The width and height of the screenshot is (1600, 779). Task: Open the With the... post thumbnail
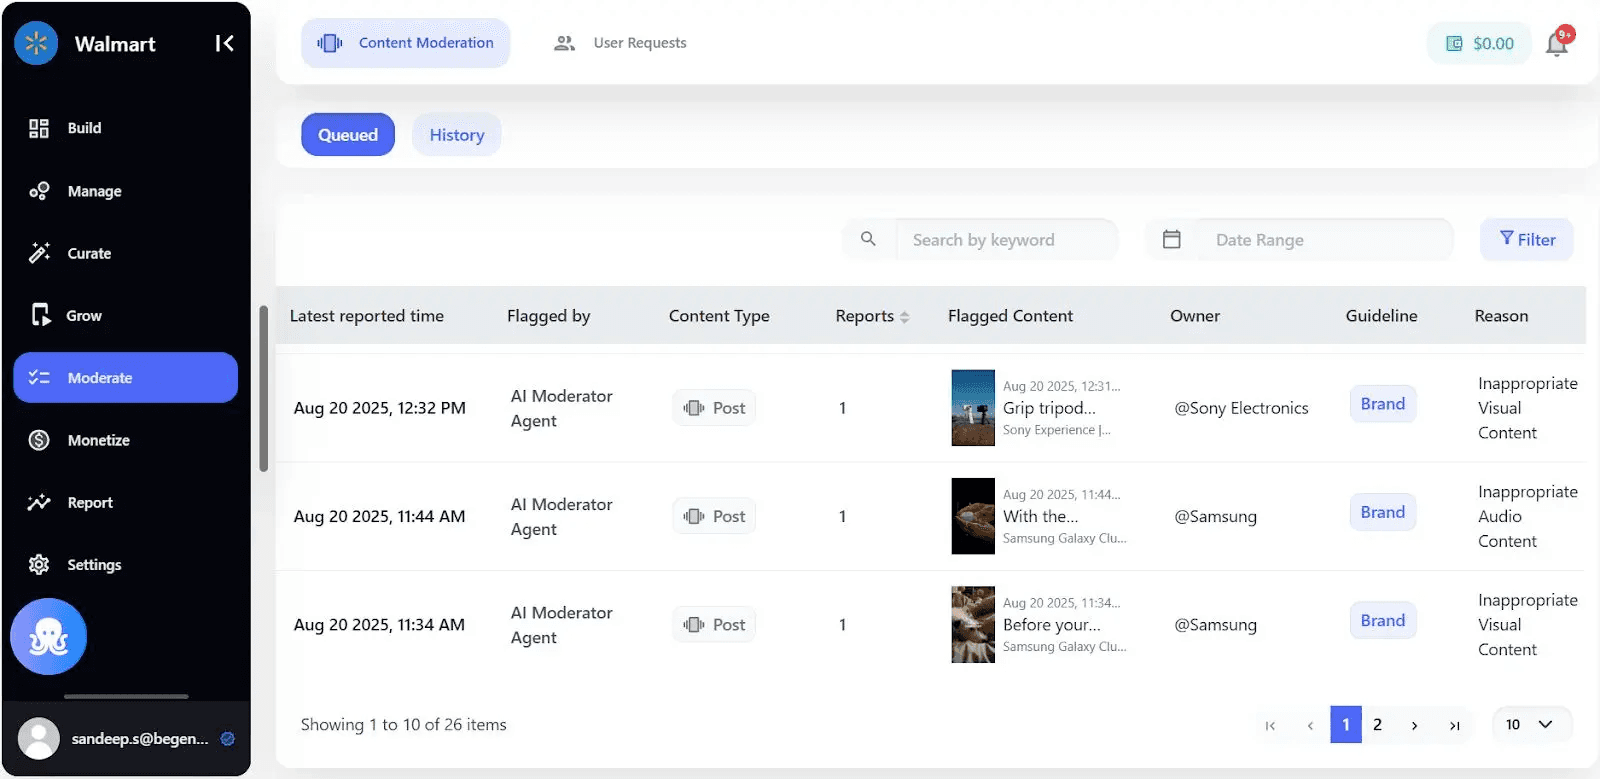tap(973, 516)
